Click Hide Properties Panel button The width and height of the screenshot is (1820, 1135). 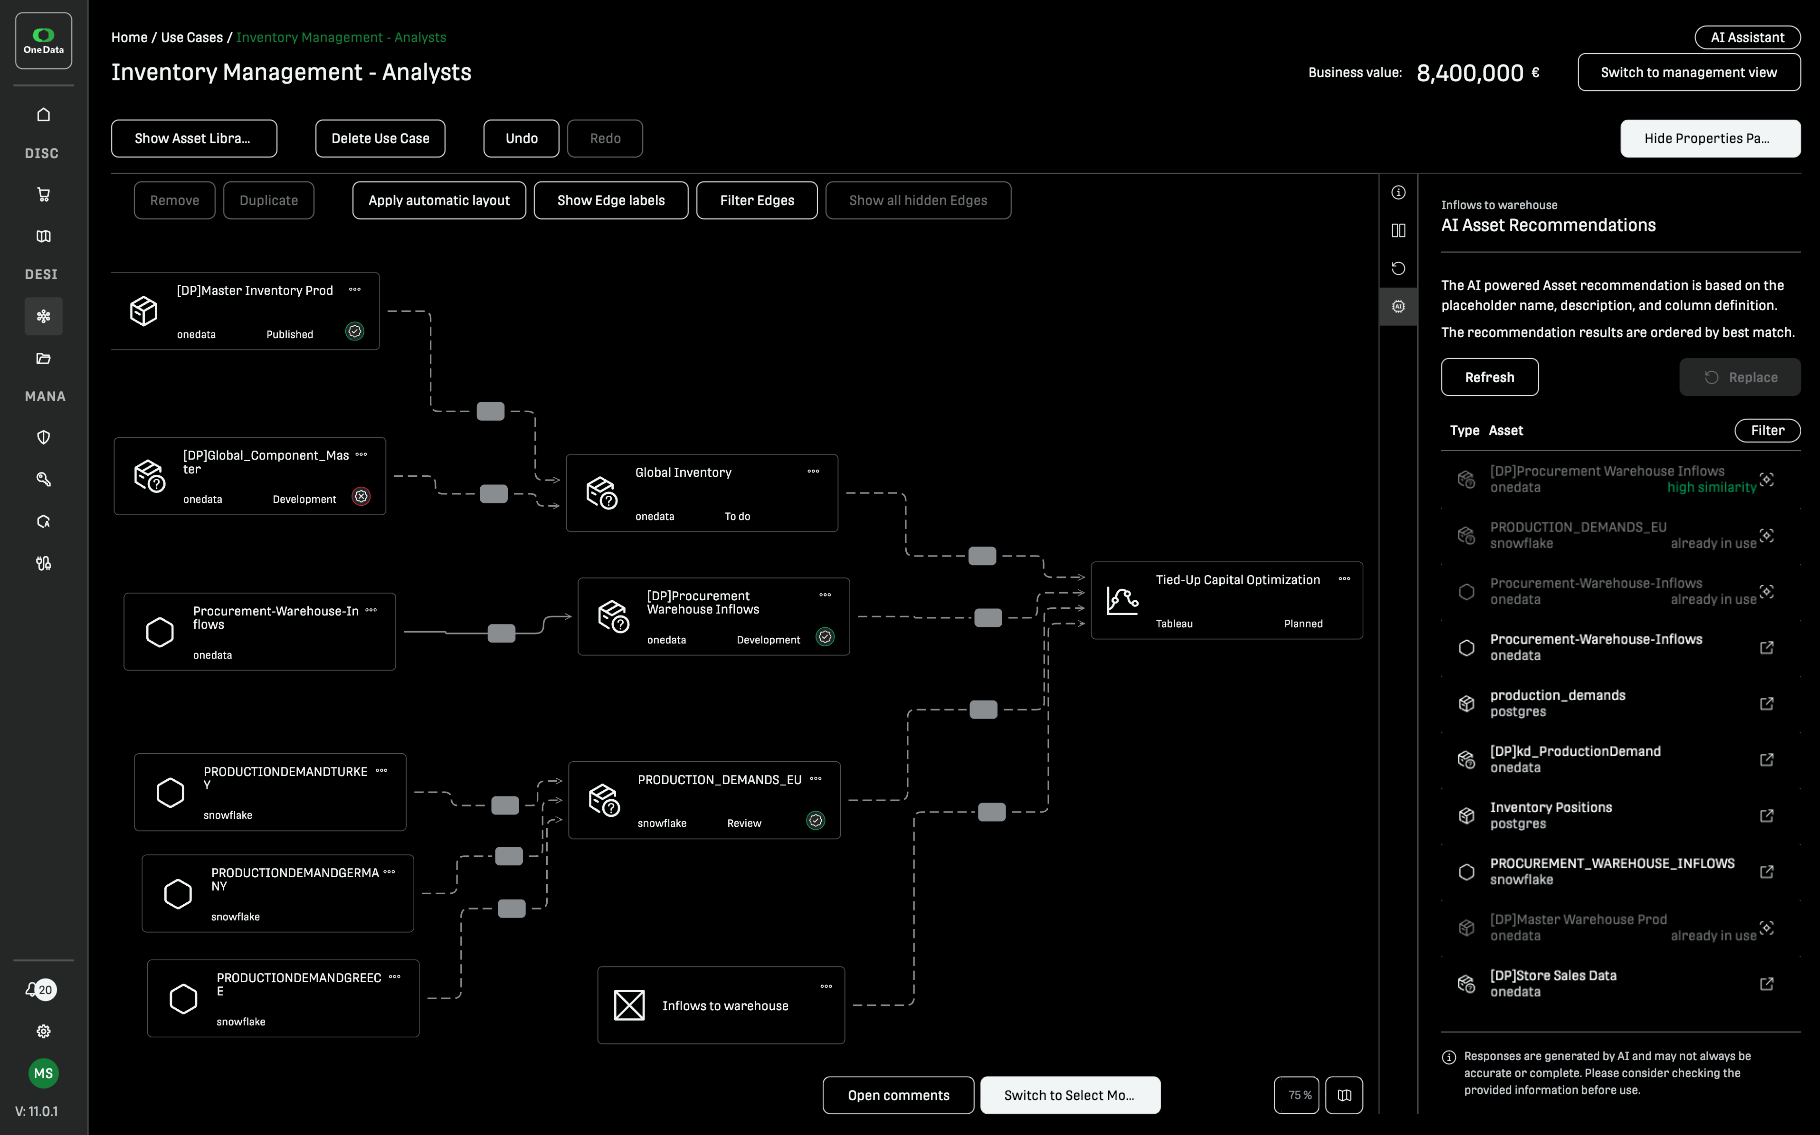(1709, 138)
